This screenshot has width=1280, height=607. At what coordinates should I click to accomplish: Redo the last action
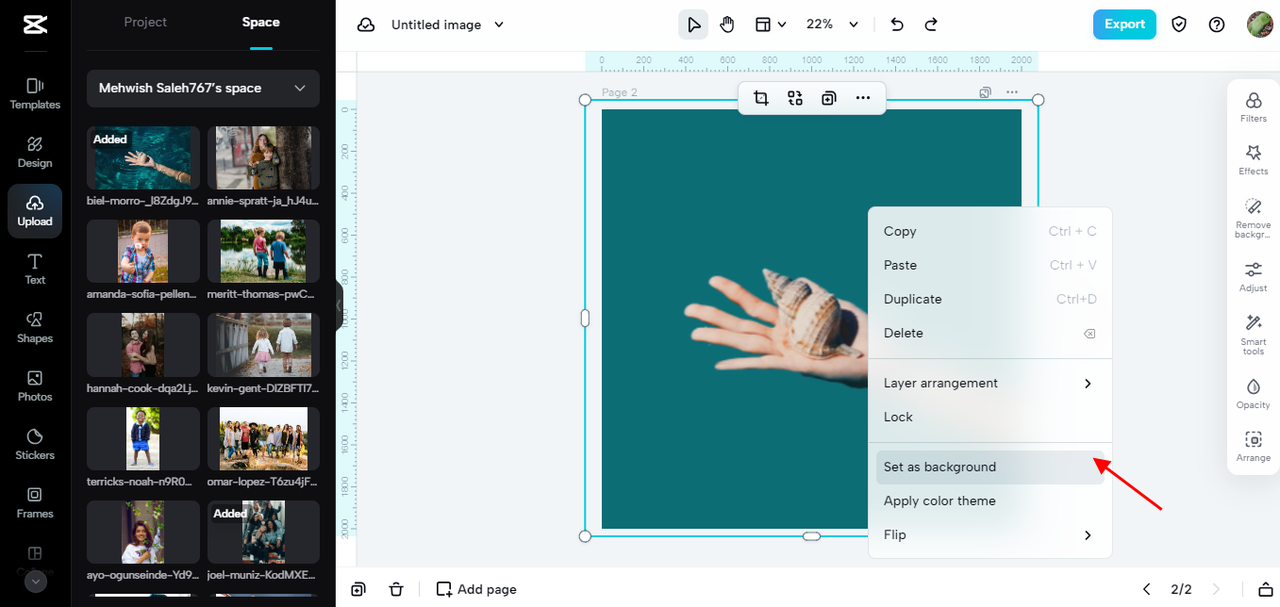tap(931, 25)
